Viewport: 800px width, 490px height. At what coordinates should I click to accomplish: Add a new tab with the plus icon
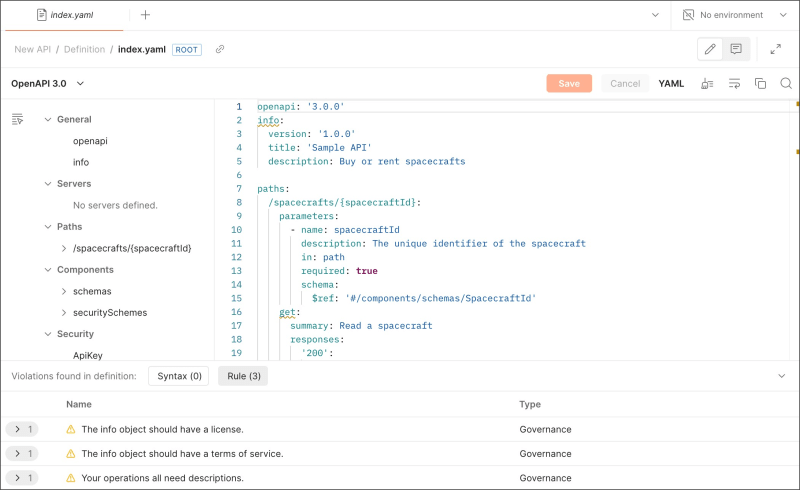tap(145, 15)
